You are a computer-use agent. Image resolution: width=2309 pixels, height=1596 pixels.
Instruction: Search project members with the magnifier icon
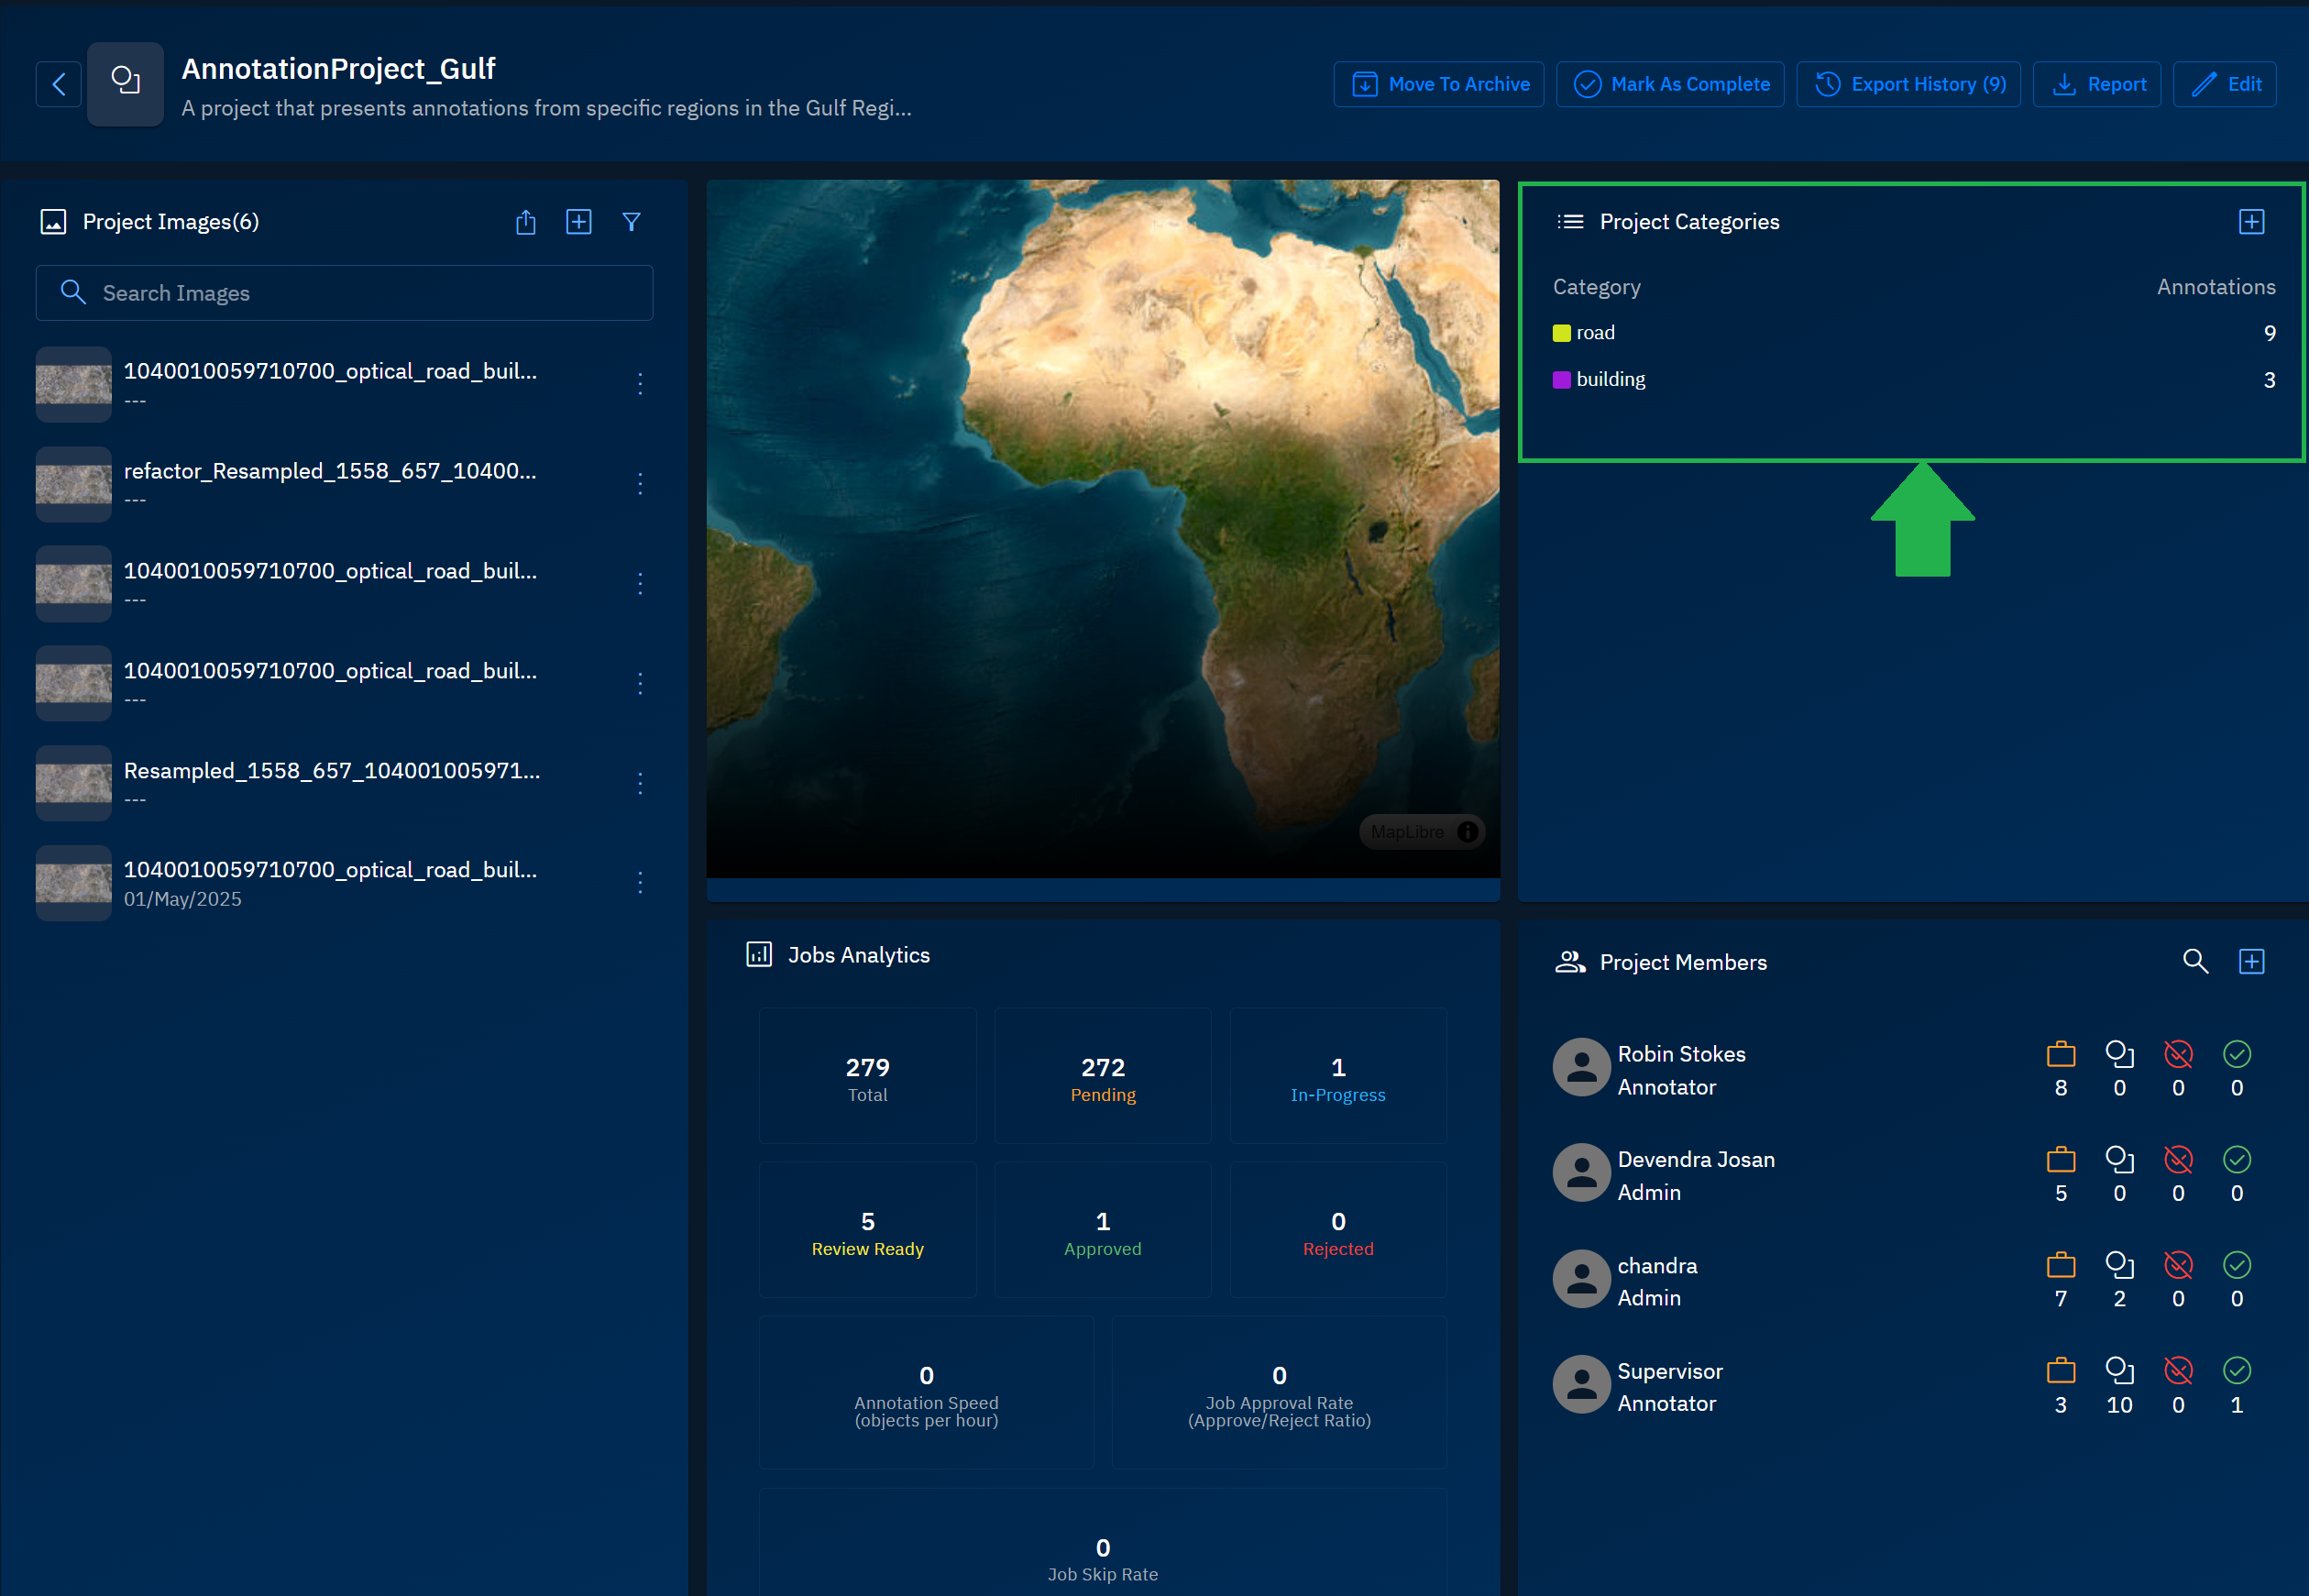tap(2195, 962)
